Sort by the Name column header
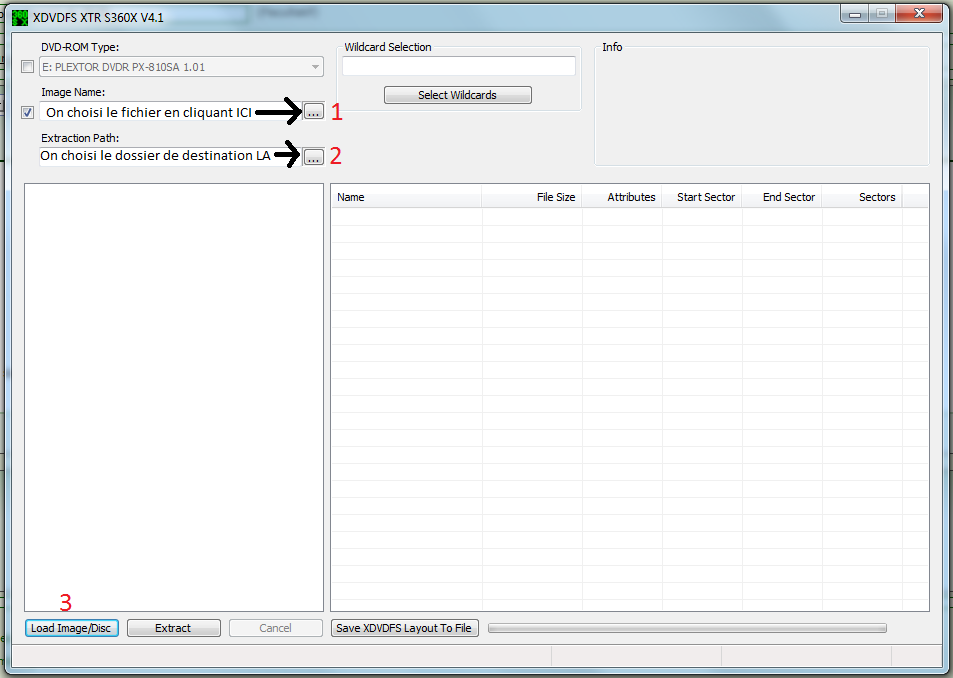This screenshot has width=953, height=678. coord(407,197)
